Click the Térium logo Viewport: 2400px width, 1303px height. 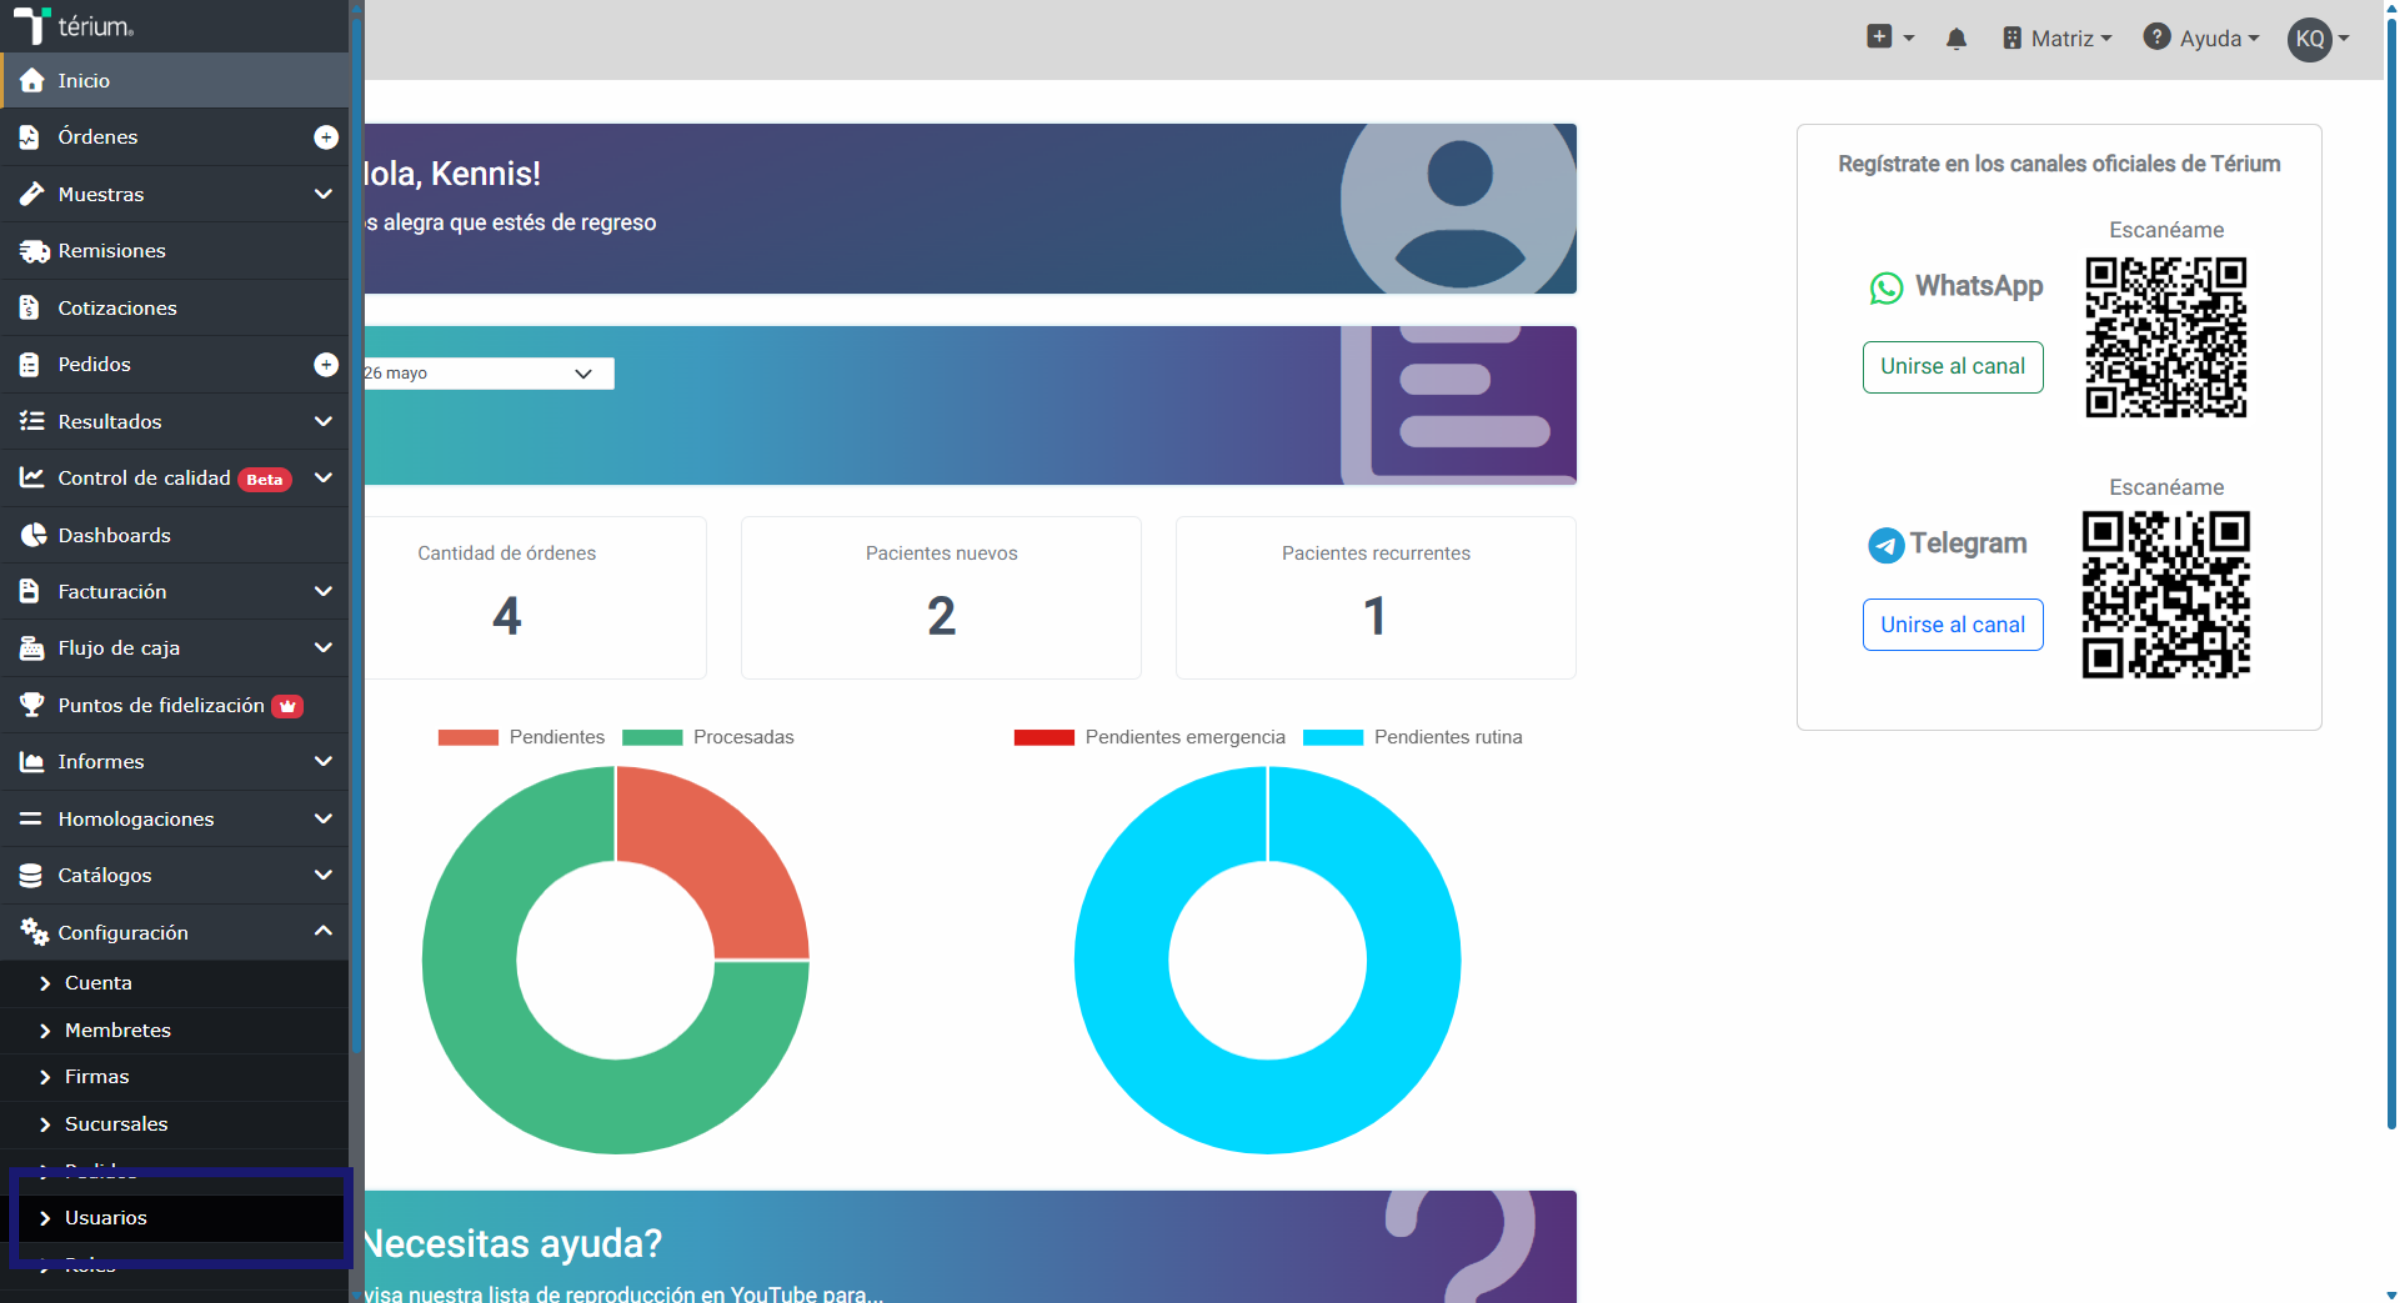pyautogui.click(x=73, y=25)
